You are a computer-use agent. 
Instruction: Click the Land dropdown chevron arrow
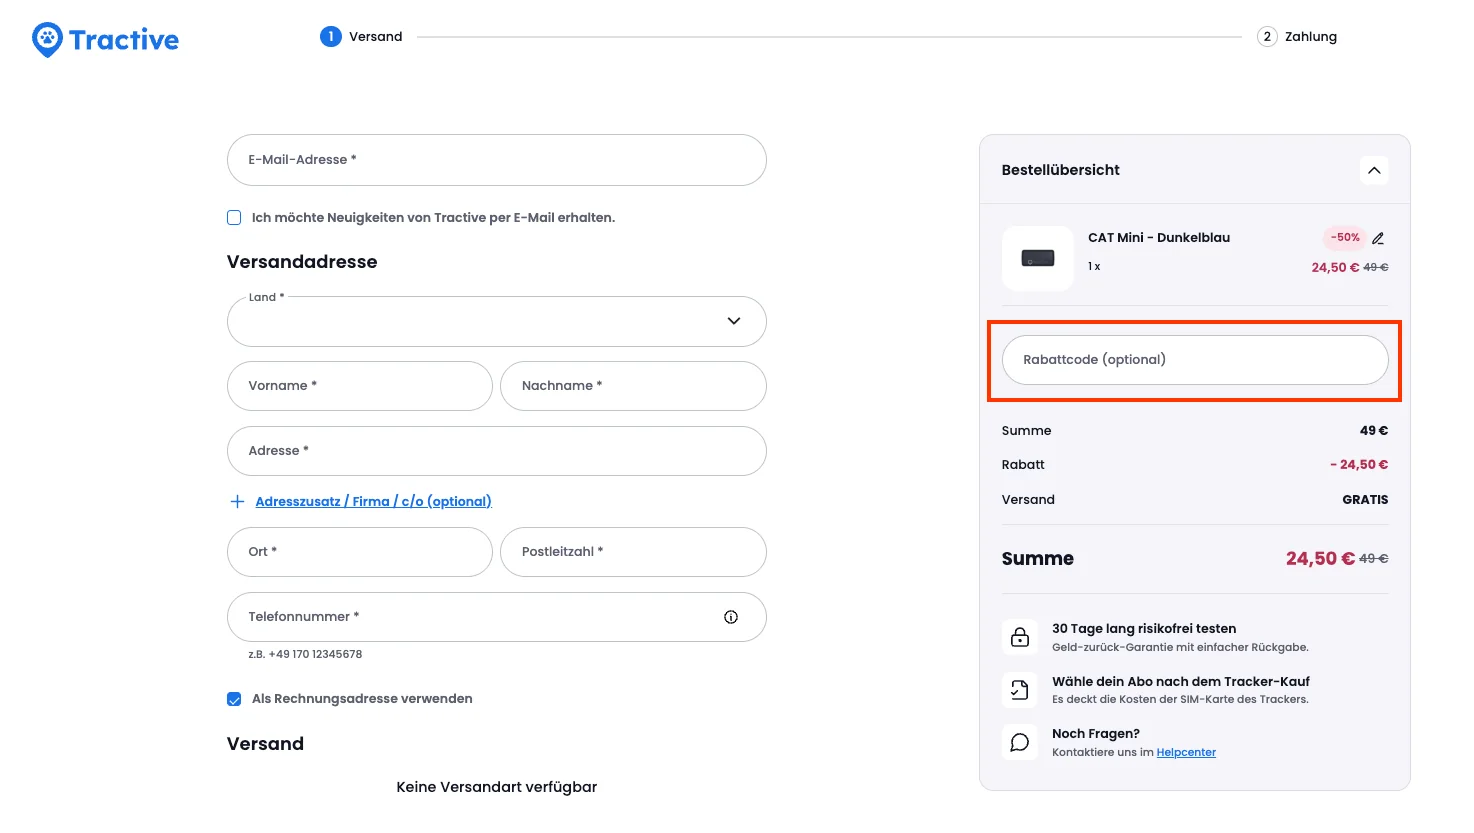click(x=733, y=321)
